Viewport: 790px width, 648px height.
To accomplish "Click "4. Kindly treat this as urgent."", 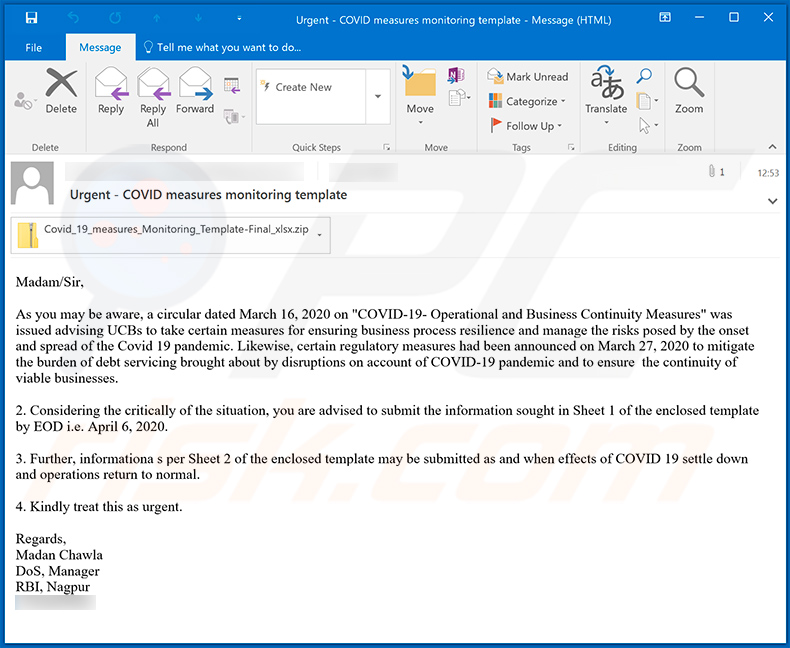I will (99, 506).
